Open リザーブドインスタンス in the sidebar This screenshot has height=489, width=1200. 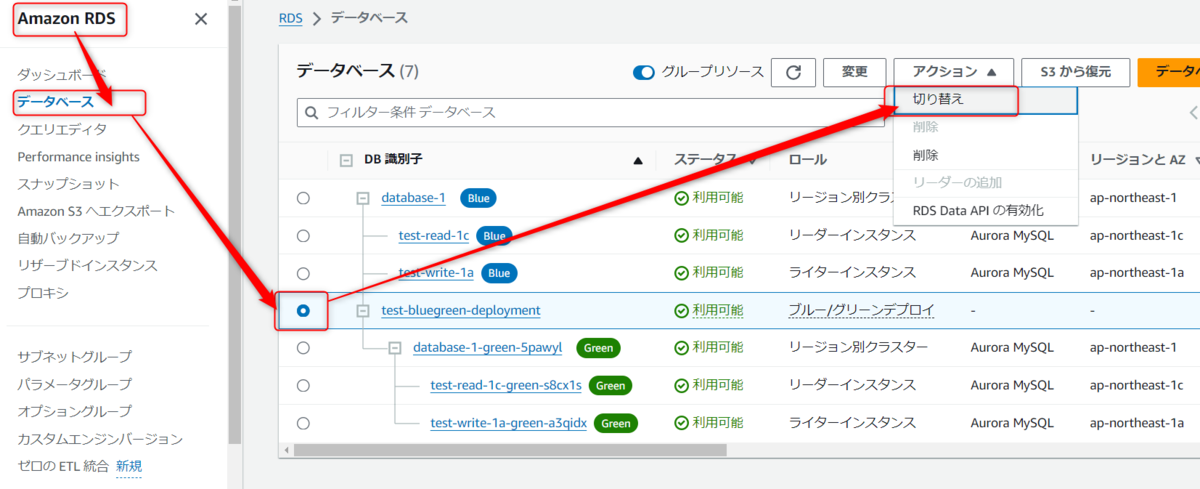pyautogui.click(x=87, y=265)
